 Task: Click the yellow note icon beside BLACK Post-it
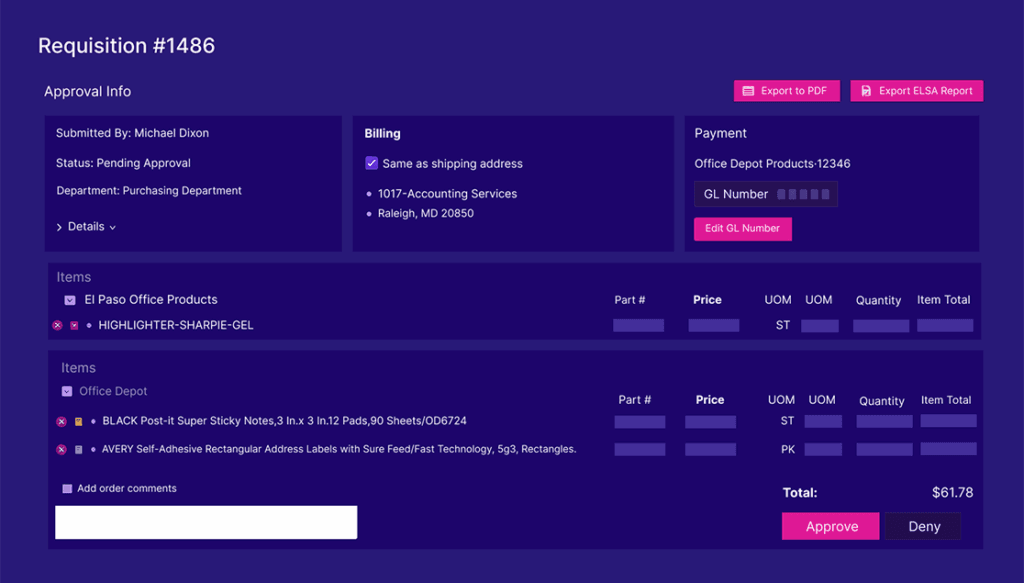[79, 422]
